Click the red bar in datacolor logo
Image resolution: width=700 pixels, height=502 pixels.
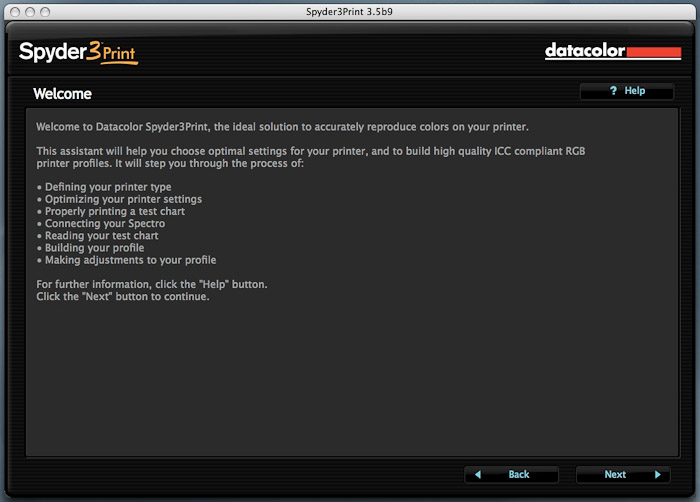(x=653, y=52)
